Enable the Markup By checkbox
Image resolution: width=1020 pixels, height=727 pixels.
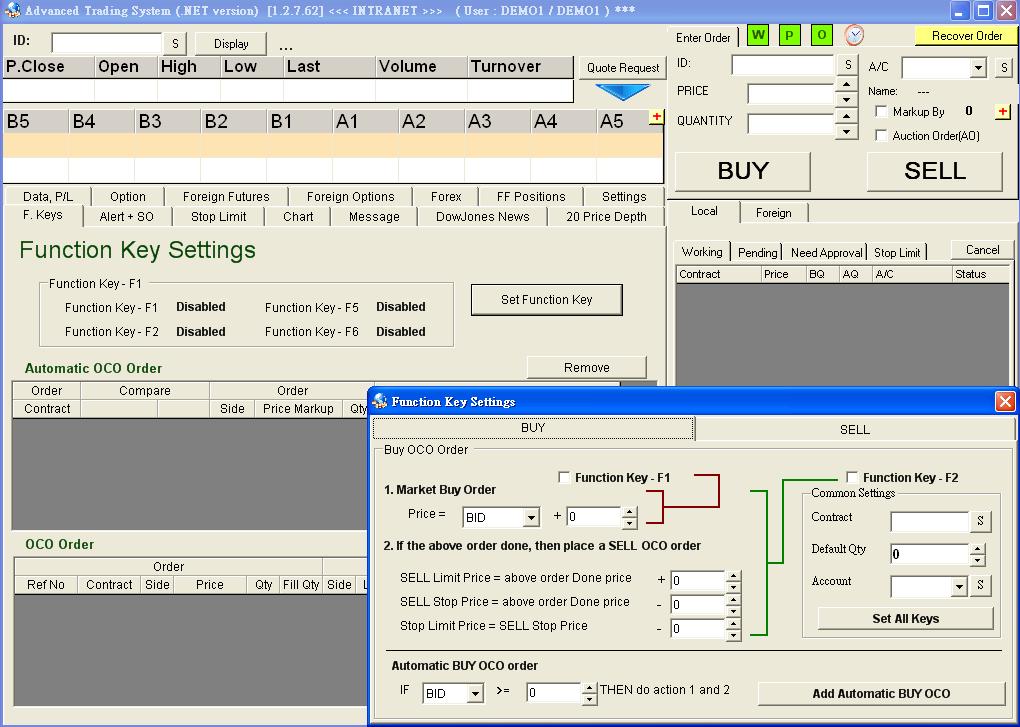pyautogui.click(x=881, y=112)
